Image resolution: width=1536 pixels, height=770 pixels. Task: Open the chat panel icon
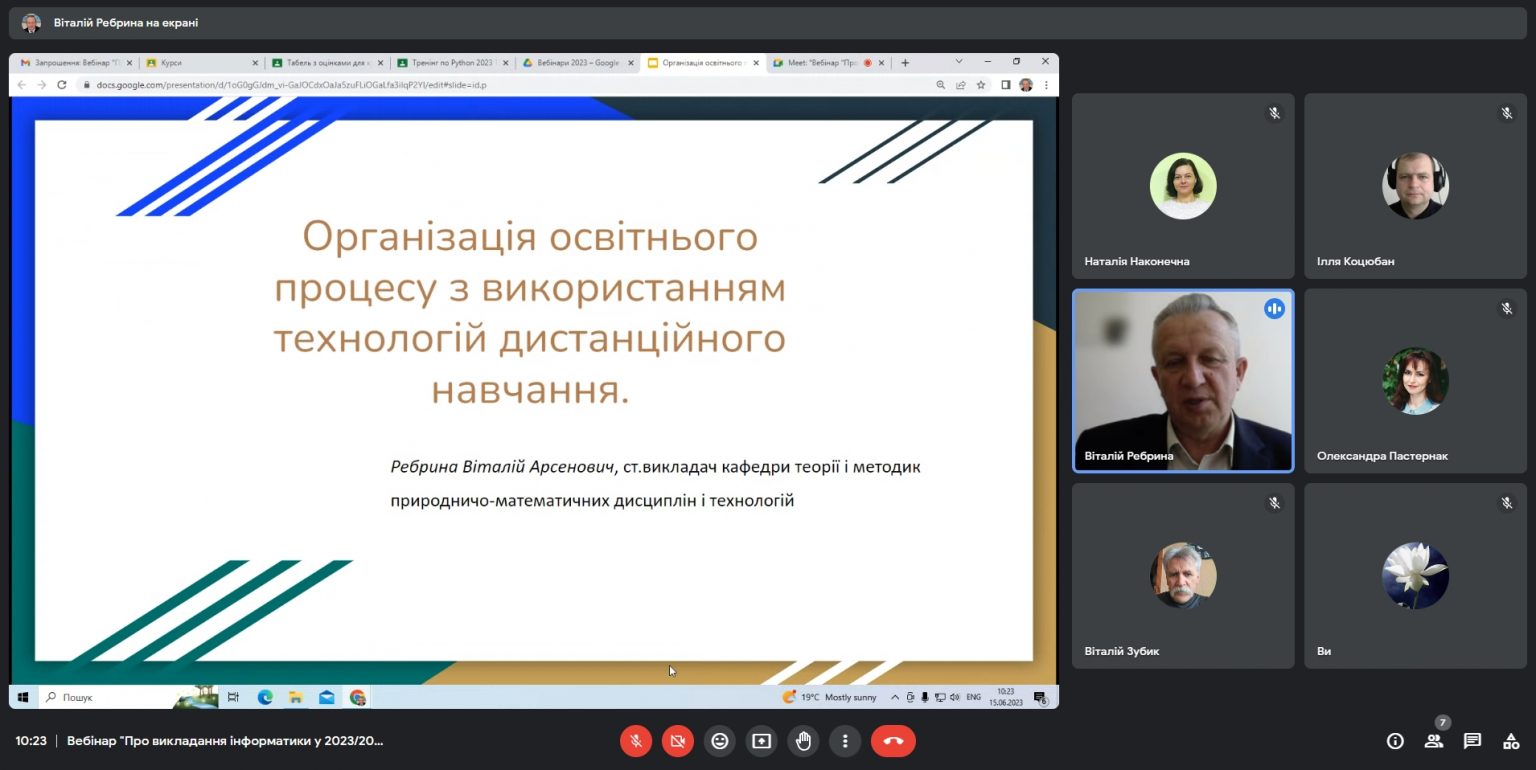[x=1472, y=741]
